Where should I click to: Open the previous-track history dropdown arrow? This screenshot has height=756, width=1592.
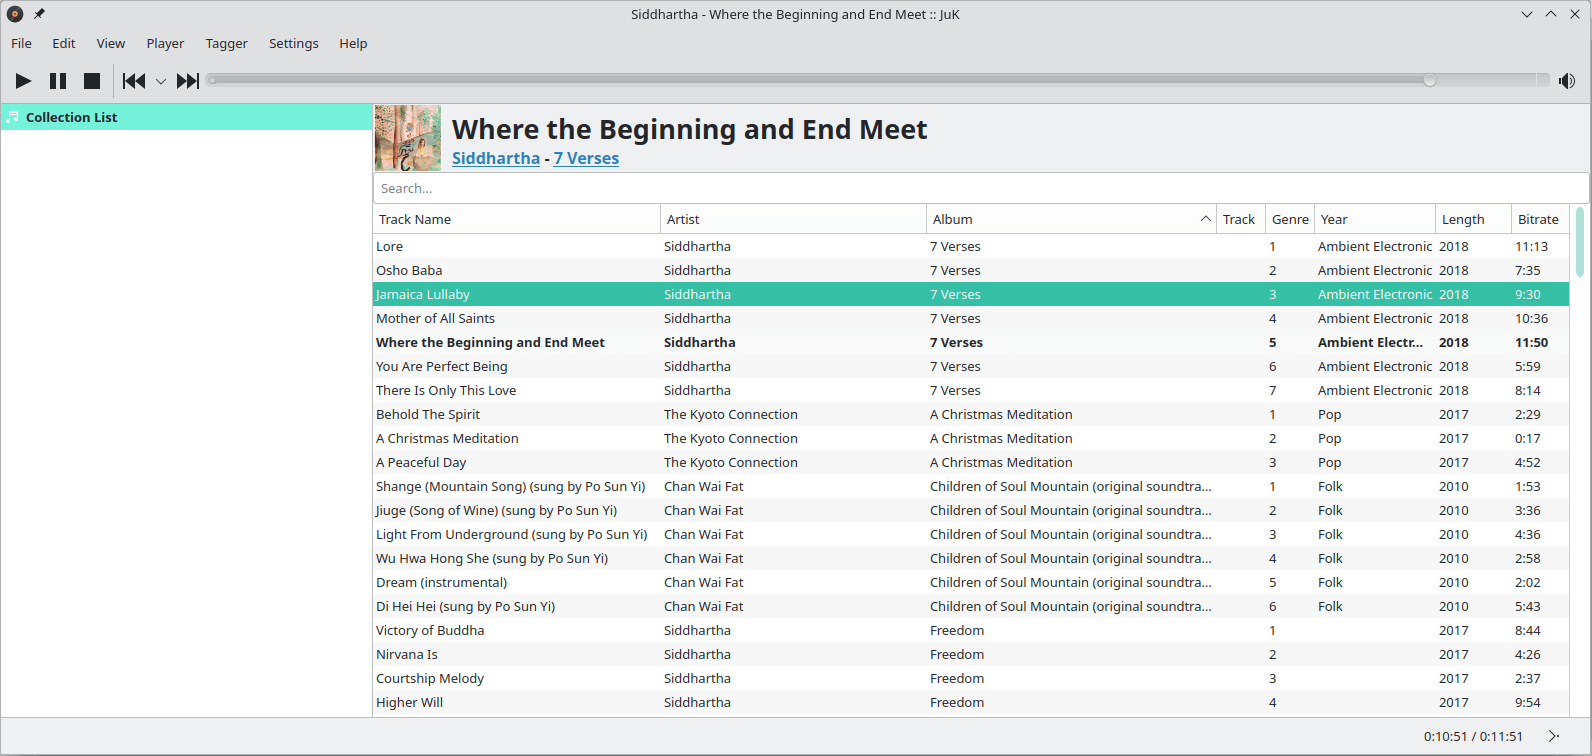(160, 82)
